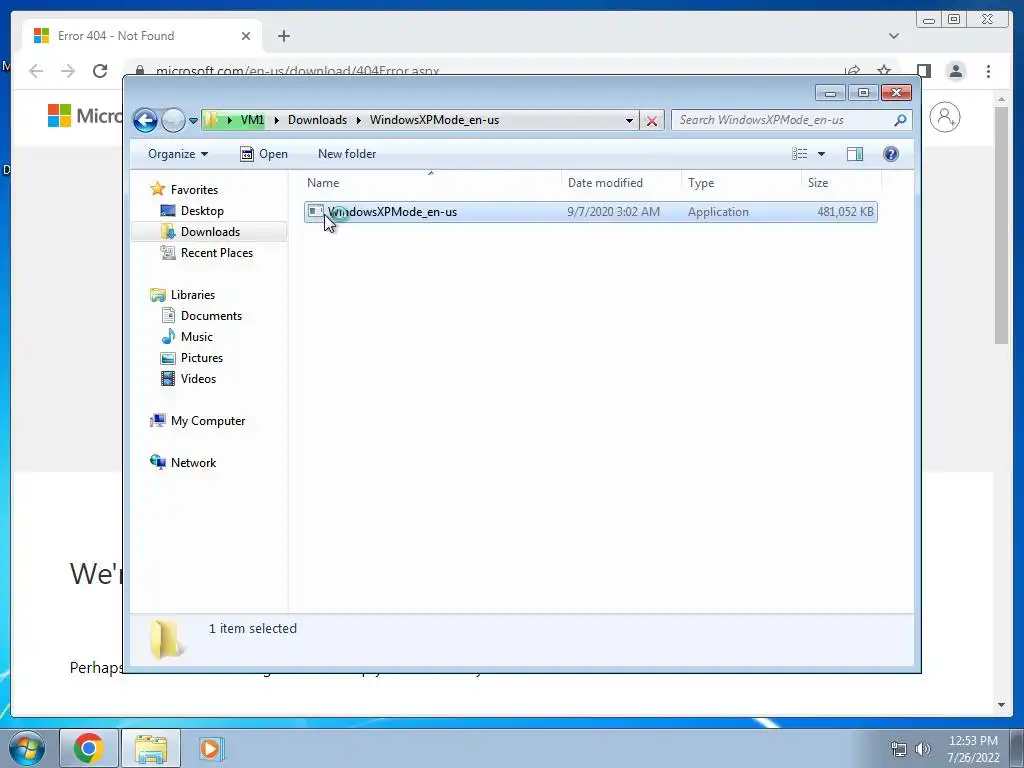The image size is (1024, 768).
Task: Open address bar previous locations dropdown
Action: point(629,120)
